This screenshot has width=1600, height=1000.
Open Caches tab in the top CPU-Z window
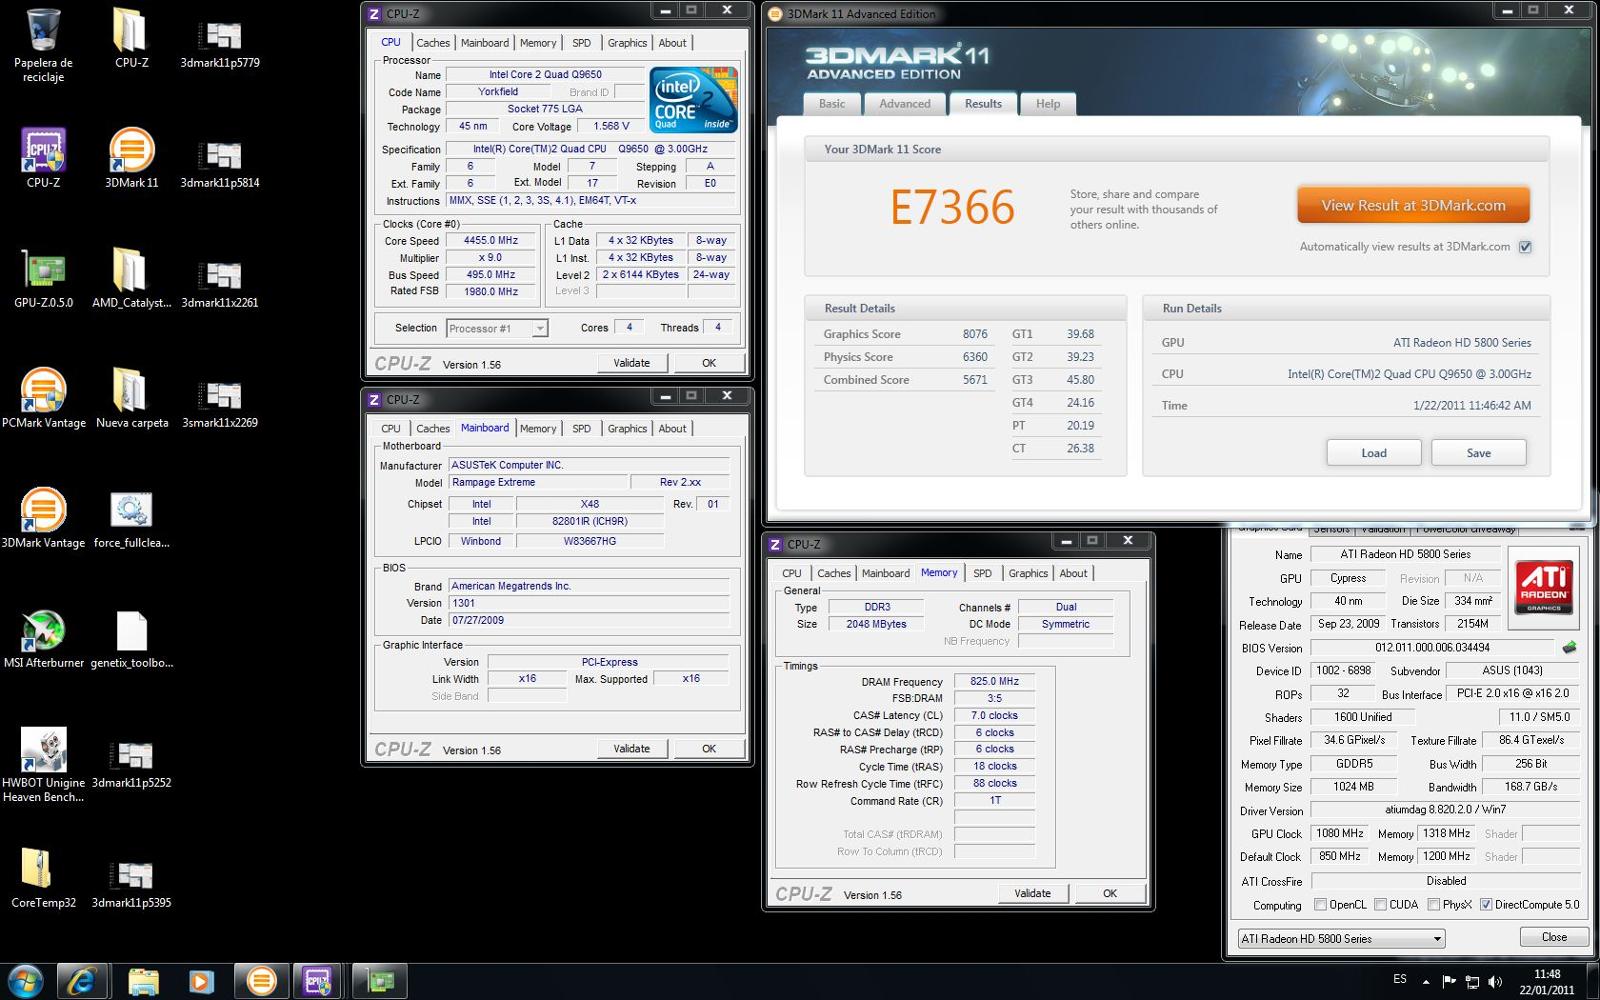(433, 43)
